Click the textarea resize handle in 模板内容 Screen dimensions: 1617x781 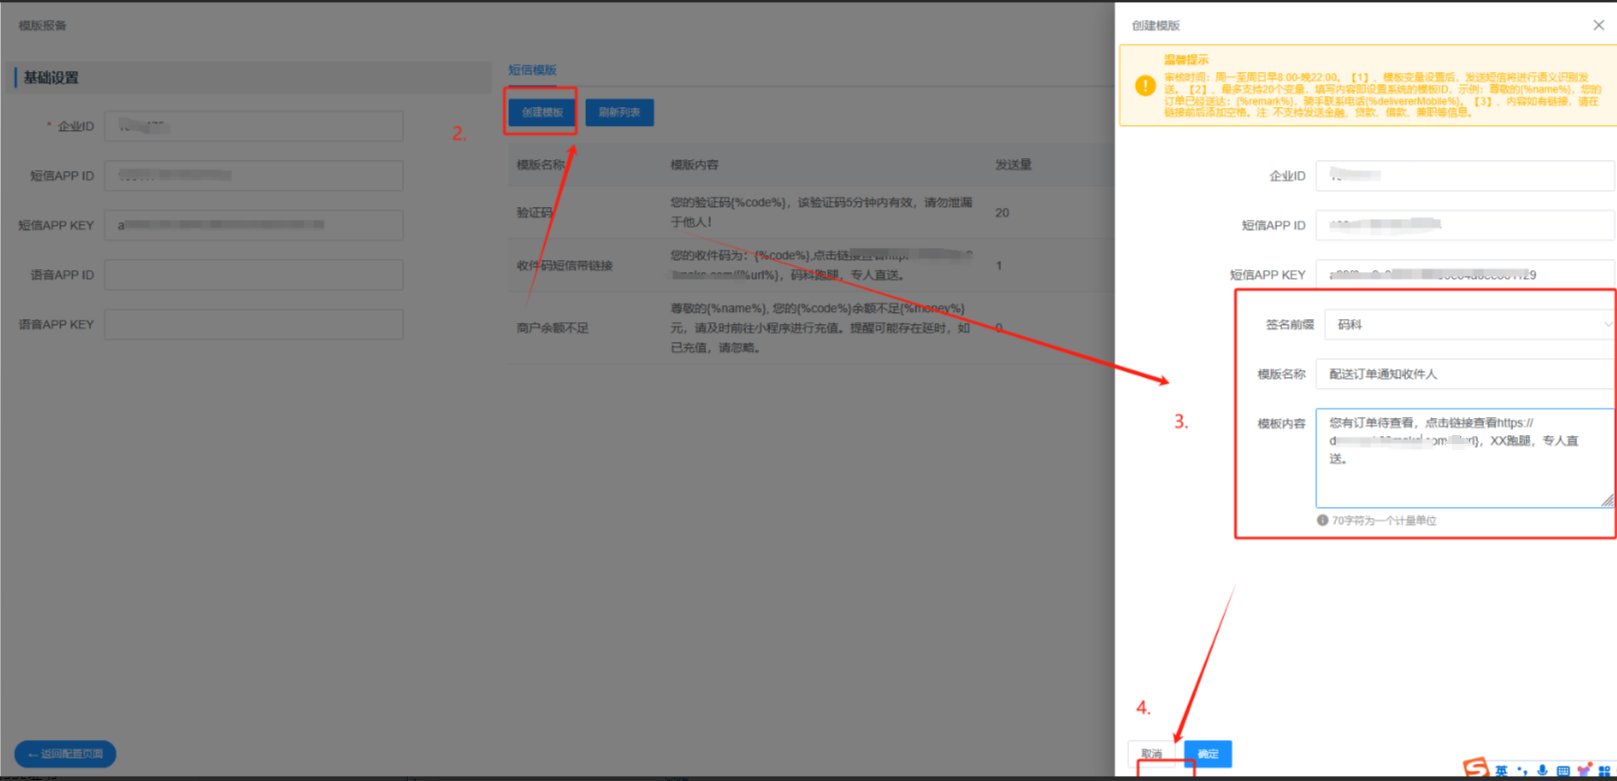[1607, 500]
